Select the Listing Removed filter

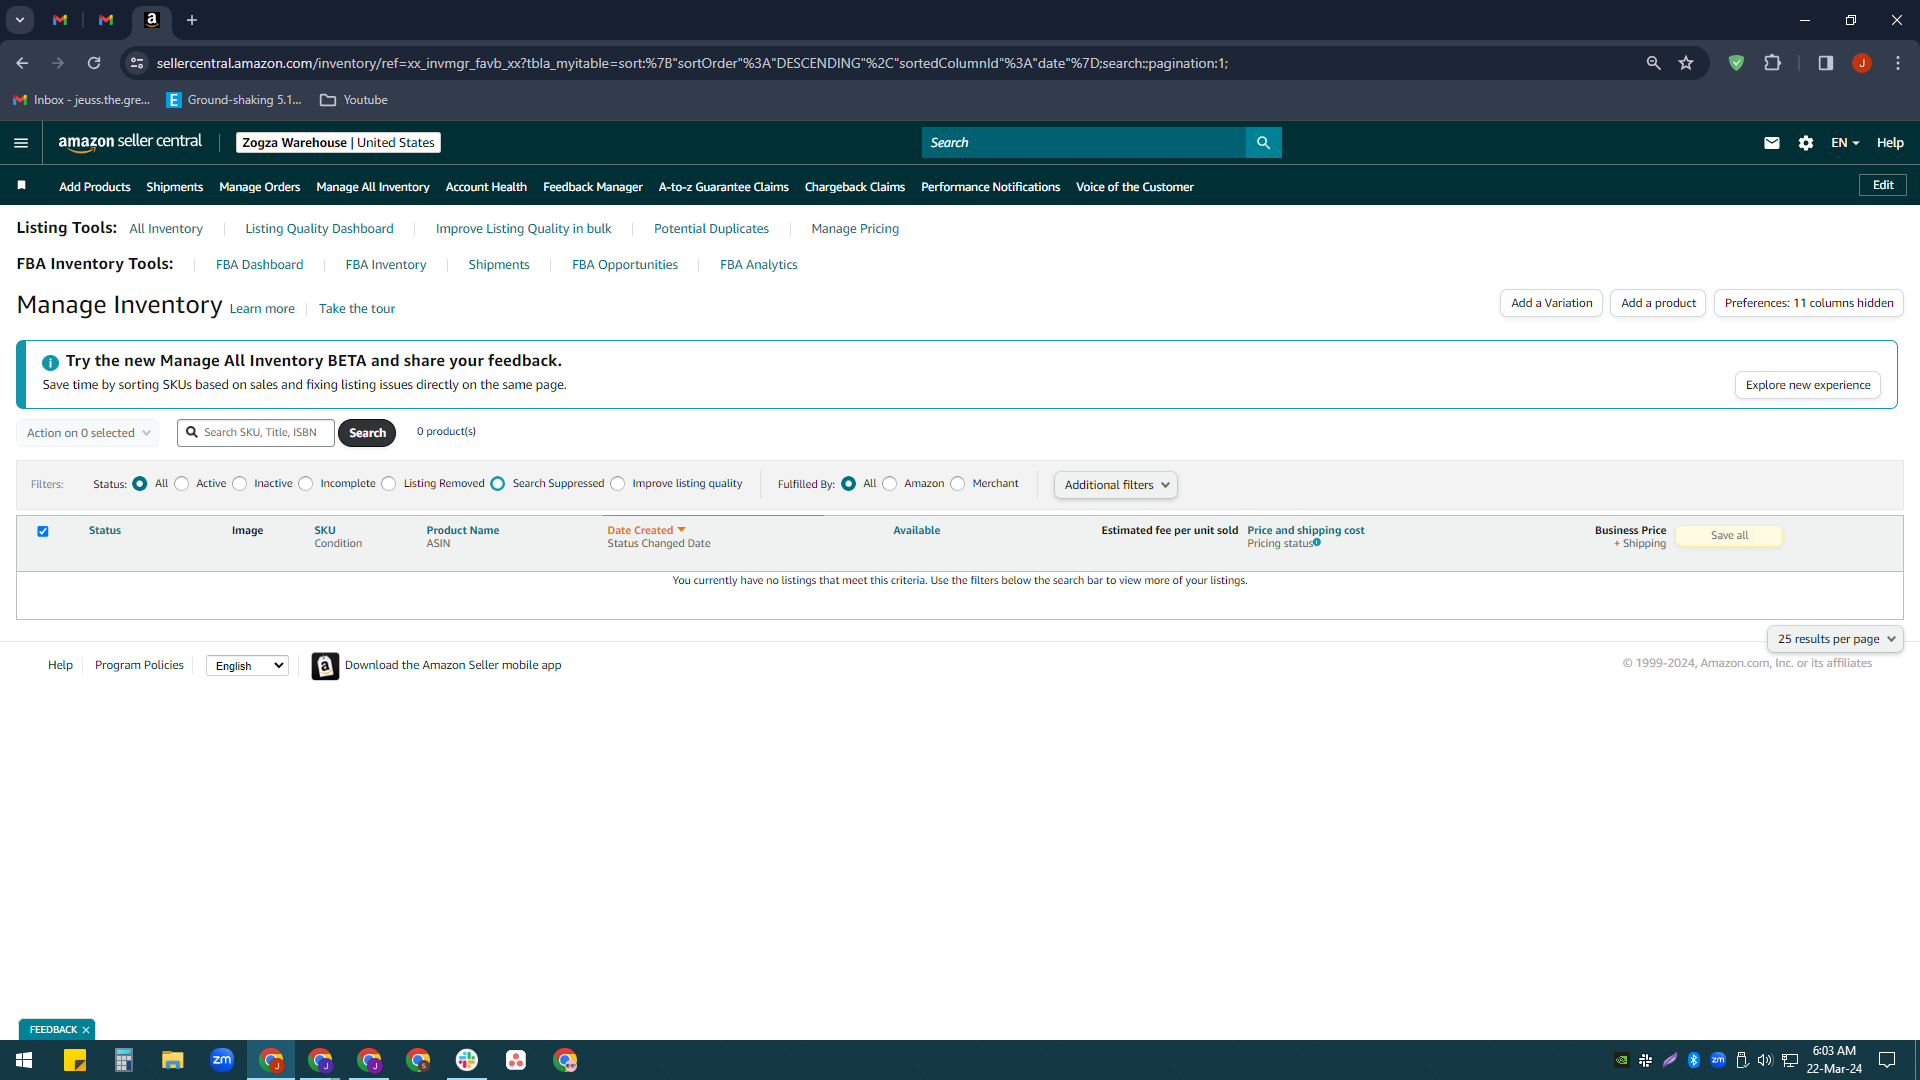[x=389, y=484]
